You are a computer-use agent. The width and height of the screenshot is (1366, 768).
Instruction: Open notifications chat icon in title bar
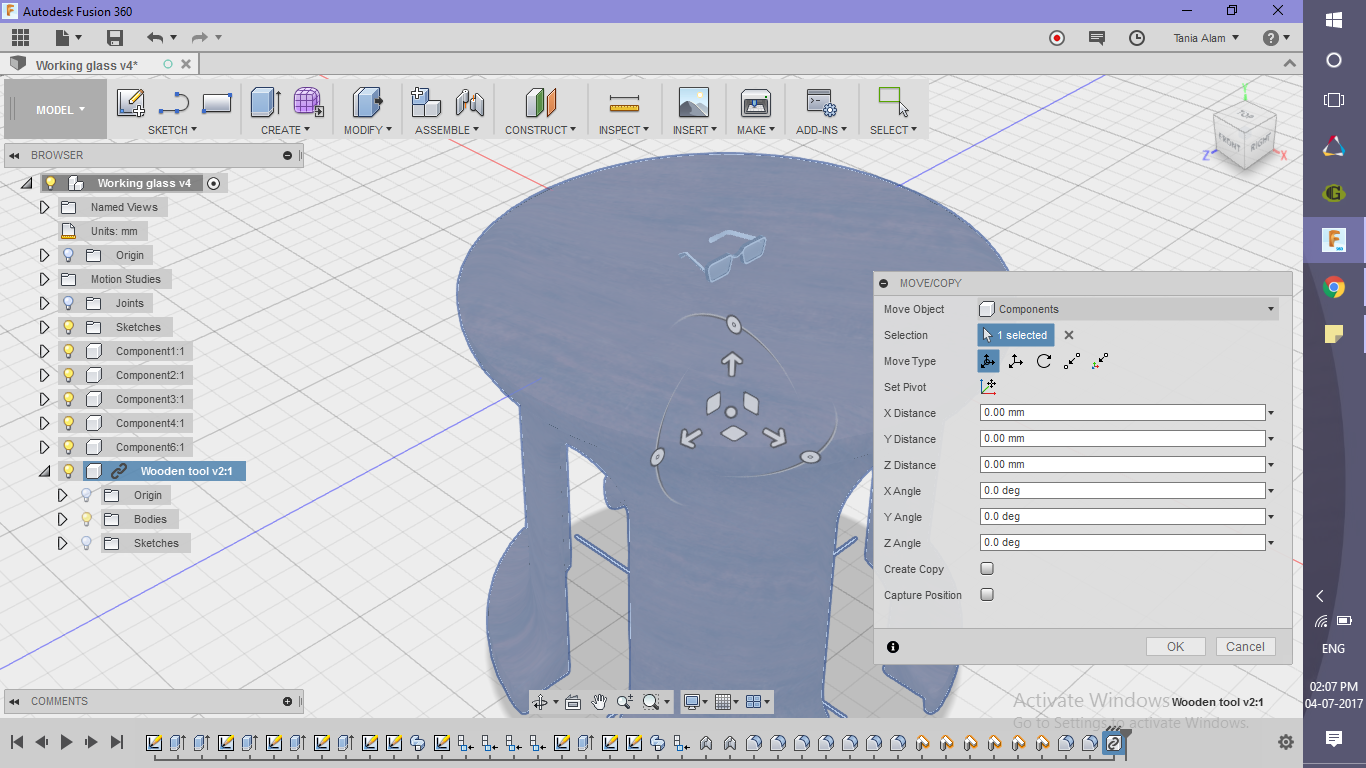(x=1097, y=38)
